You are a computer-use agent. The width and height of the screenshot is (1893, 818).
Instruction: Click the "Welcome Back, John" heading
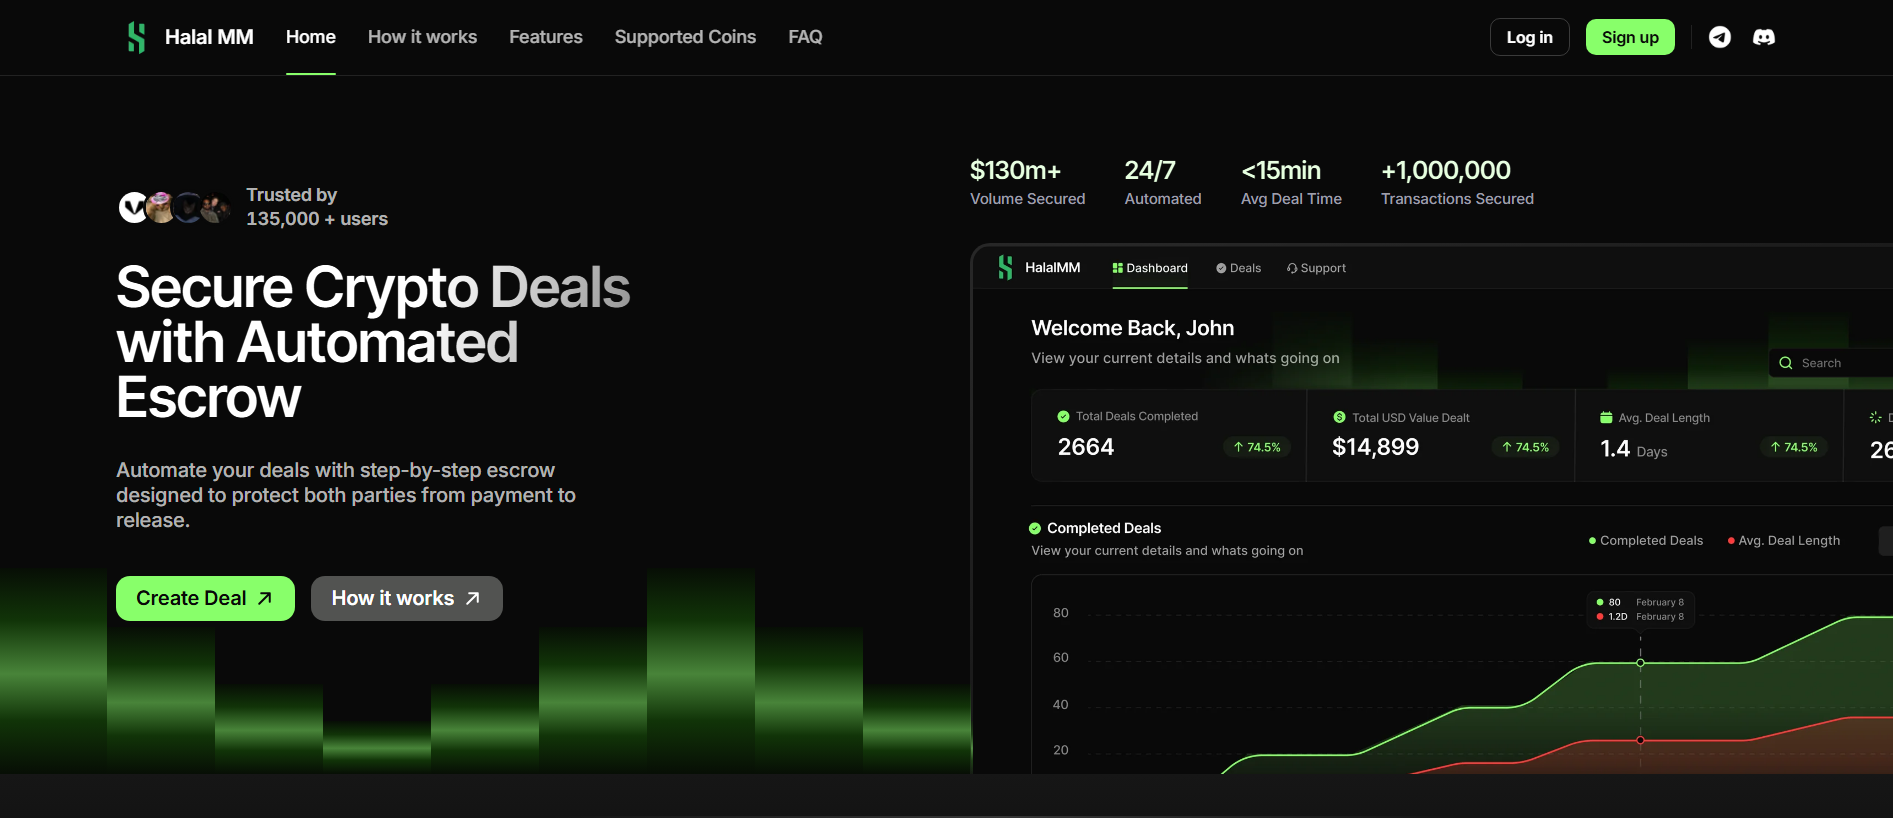tap(1132, 328)
